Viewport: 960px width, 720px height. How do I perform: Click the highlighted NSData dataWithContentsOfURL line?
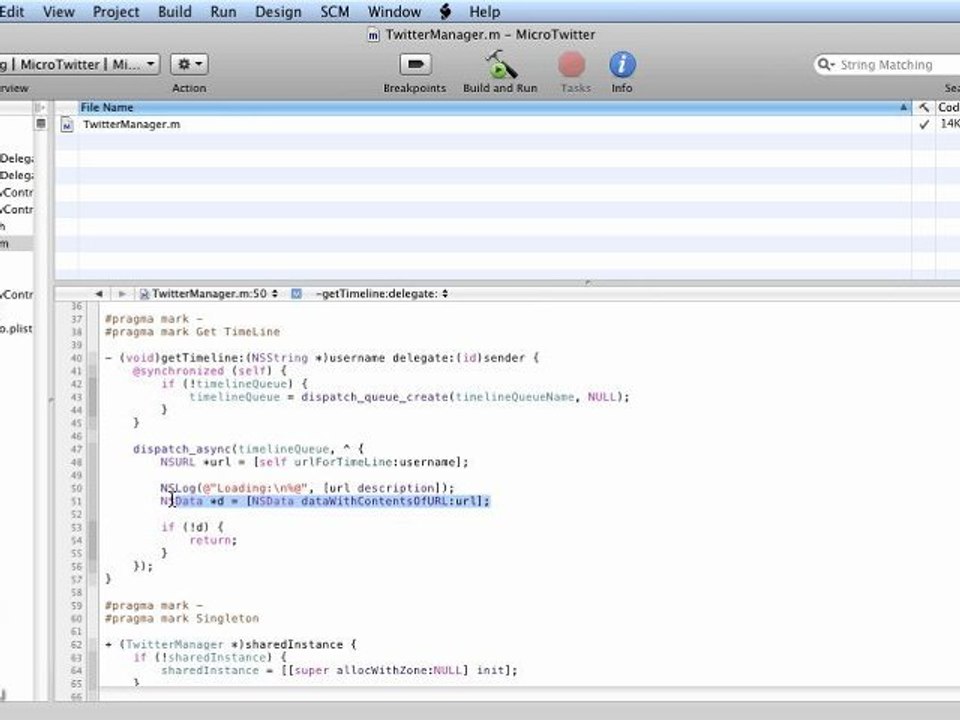tap(325, 501)
